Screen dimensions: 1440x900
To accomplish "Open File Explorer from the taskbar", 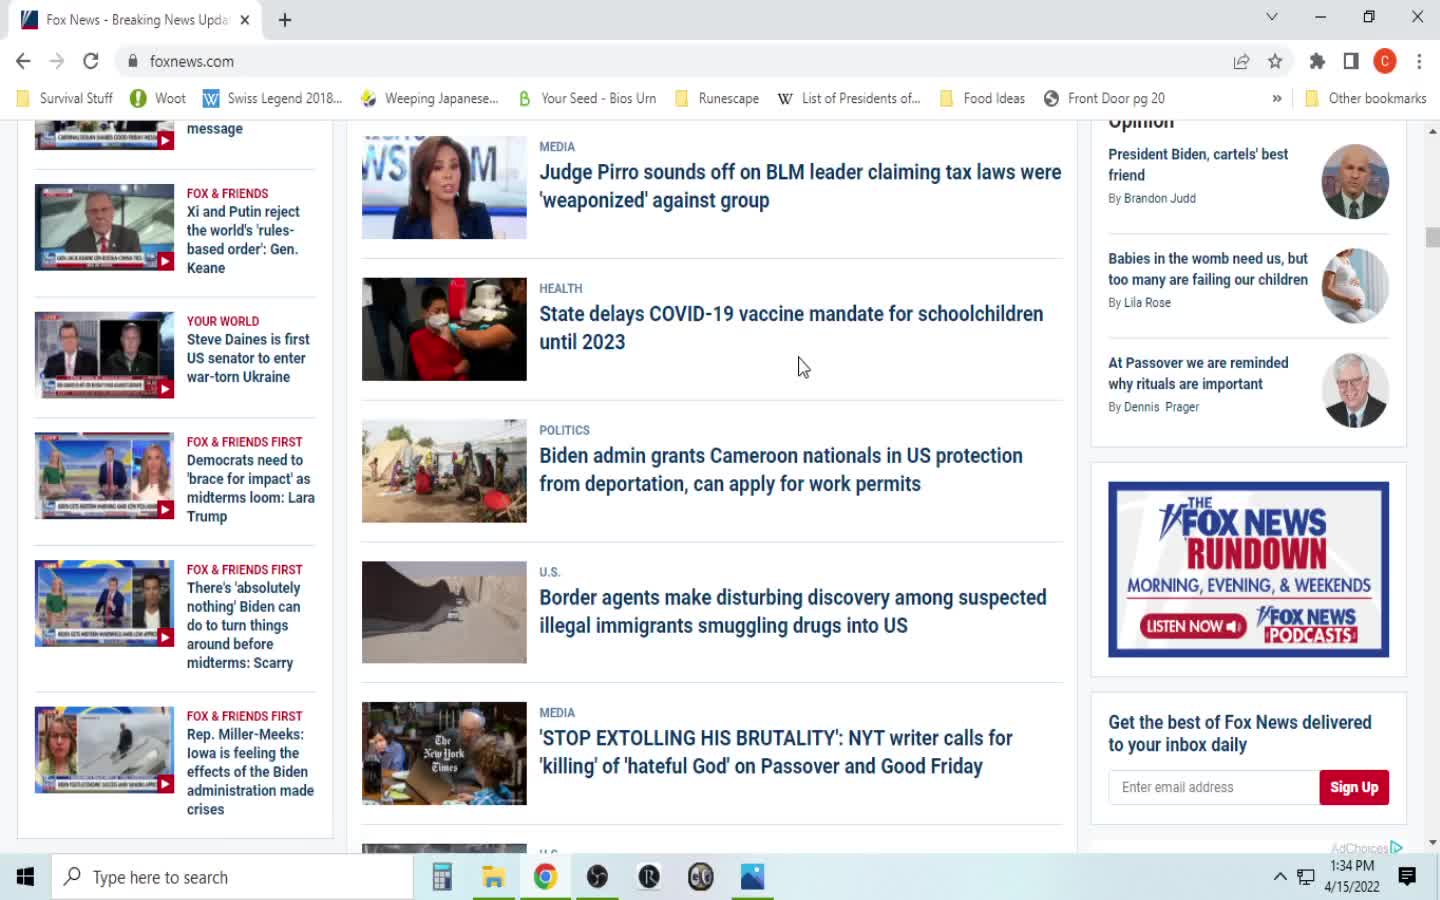I will pyautogui.click(x=493, y=877).
